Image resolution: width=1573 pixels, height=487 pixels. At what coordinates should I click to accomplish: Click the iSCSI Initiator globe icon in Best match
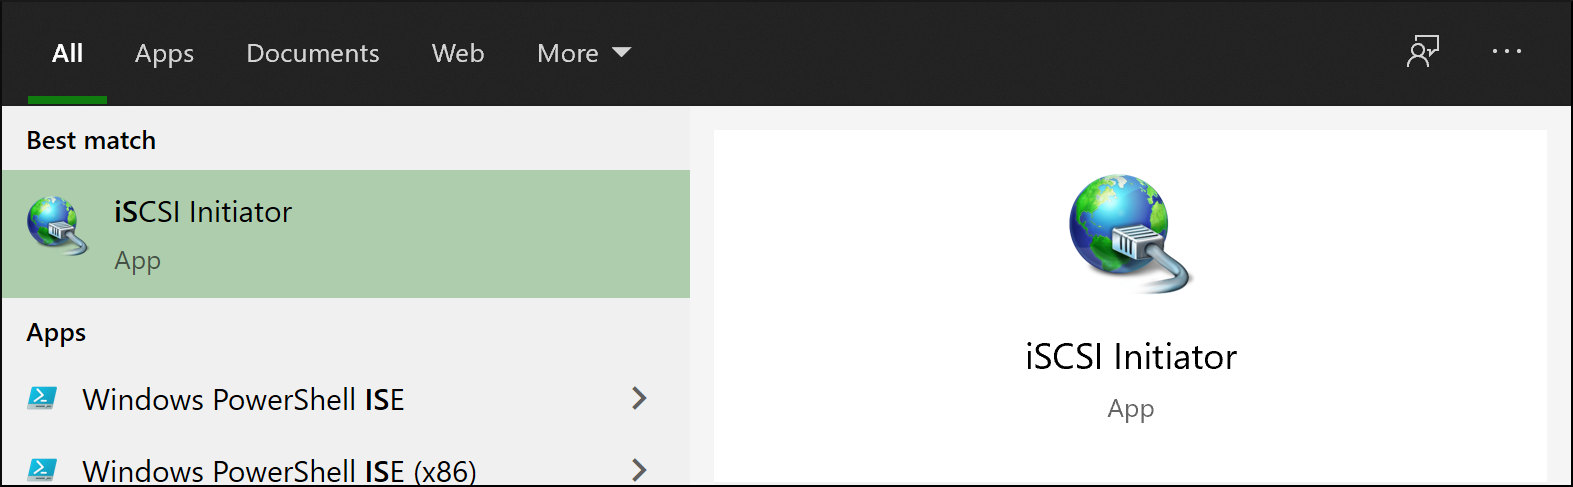57,226
